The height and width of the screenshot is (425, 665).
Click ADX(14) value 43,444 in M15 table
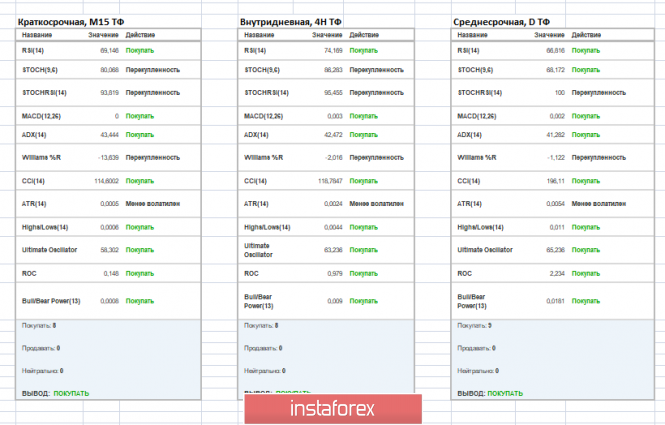tap(109, 135)
